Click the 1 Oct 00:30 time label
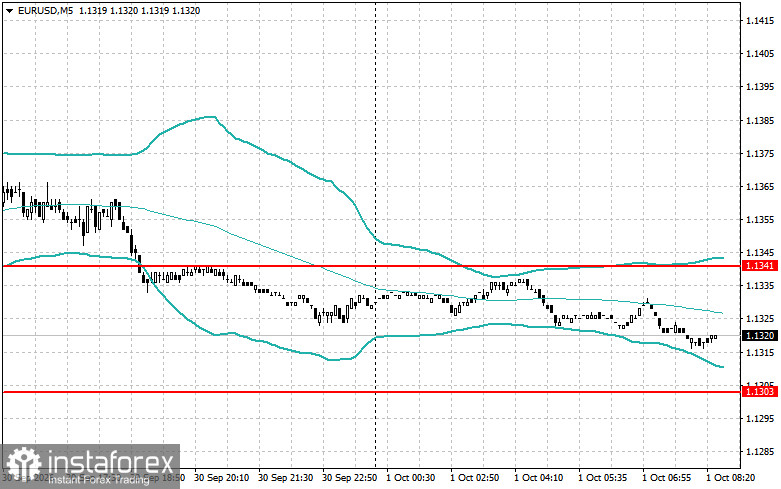 click(410, 478)
